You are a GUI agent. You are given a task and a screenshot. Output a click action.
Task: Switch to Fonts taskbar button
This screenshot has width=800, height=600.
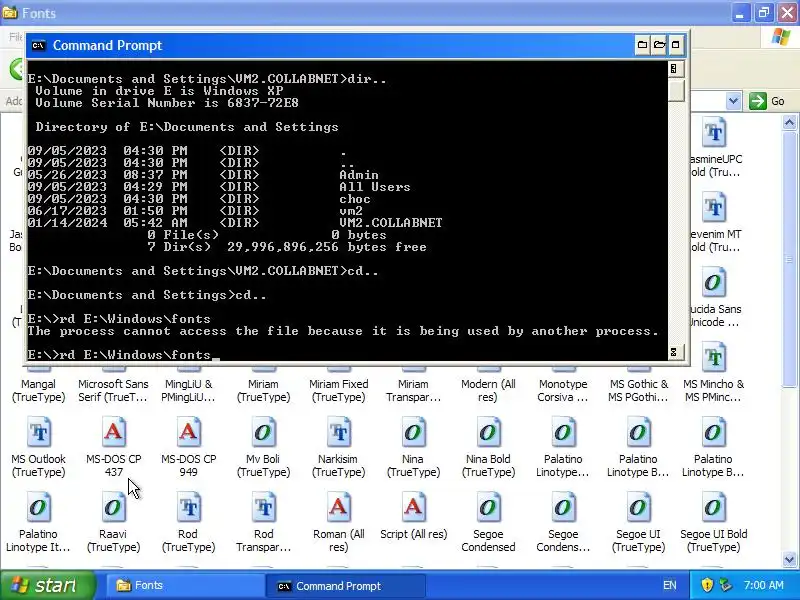click(x=185, y=586)
